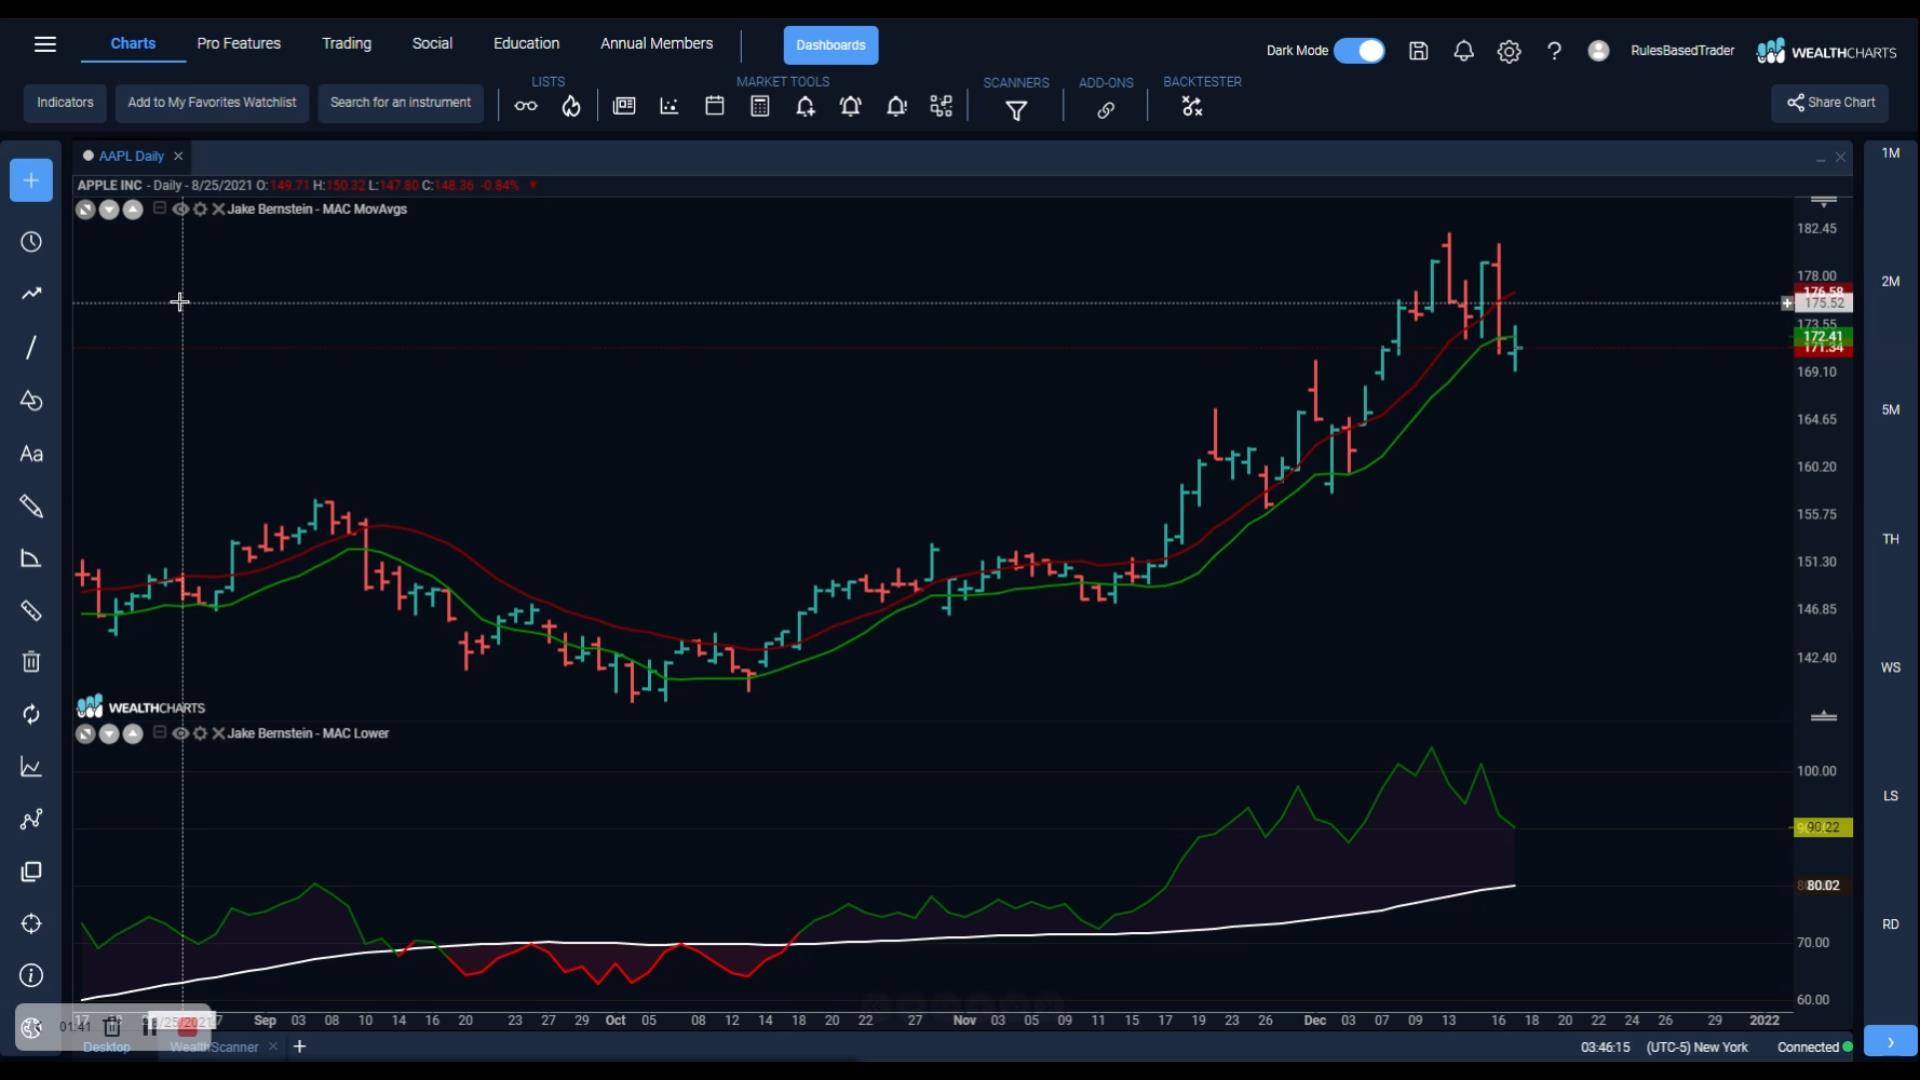Select the line drawing tool

(31, 347)
